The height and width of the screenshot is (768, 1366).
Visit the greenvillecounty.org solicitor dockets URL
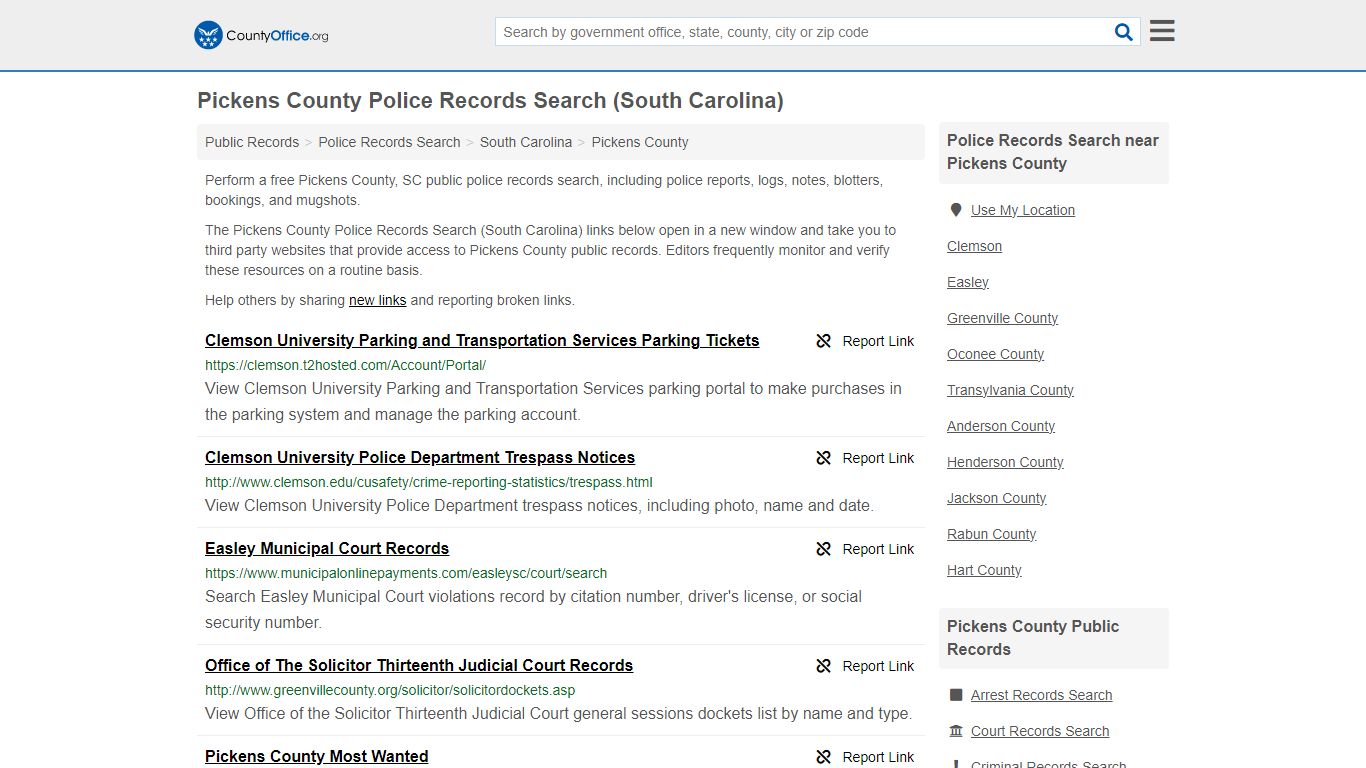pos(390,690)
